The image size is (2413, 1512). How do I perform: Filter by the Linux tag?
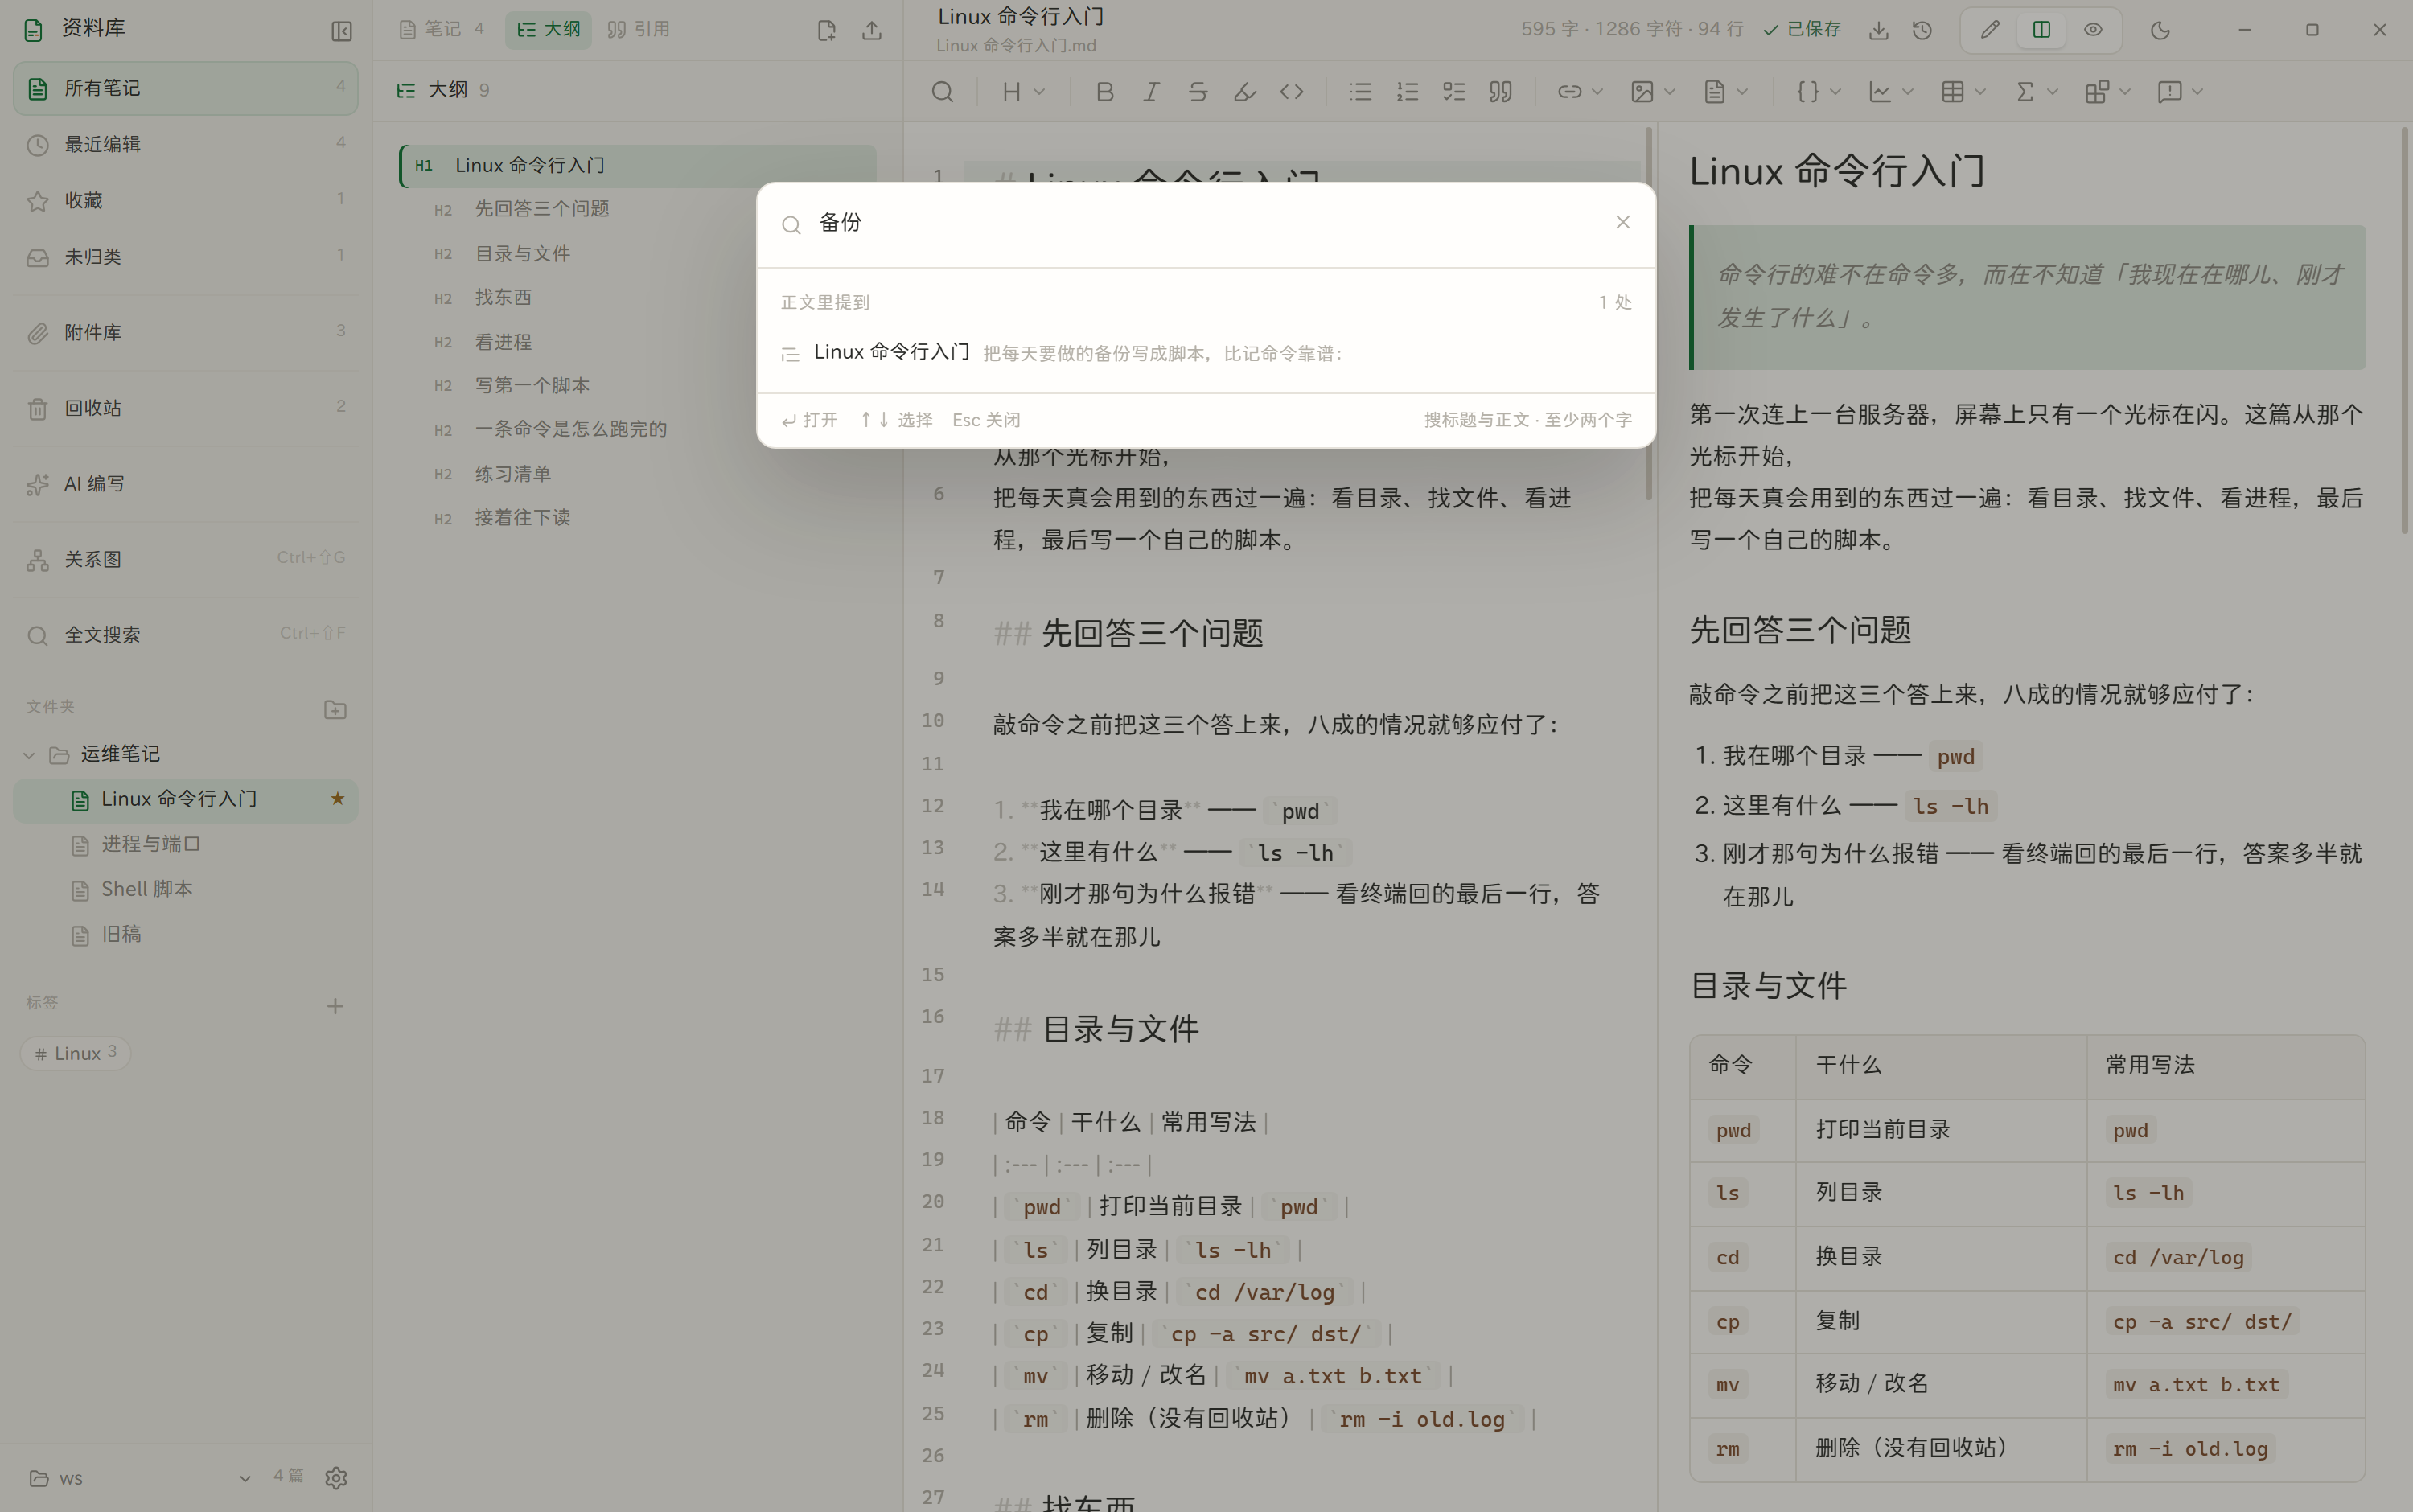click(x=75, y=1053)
